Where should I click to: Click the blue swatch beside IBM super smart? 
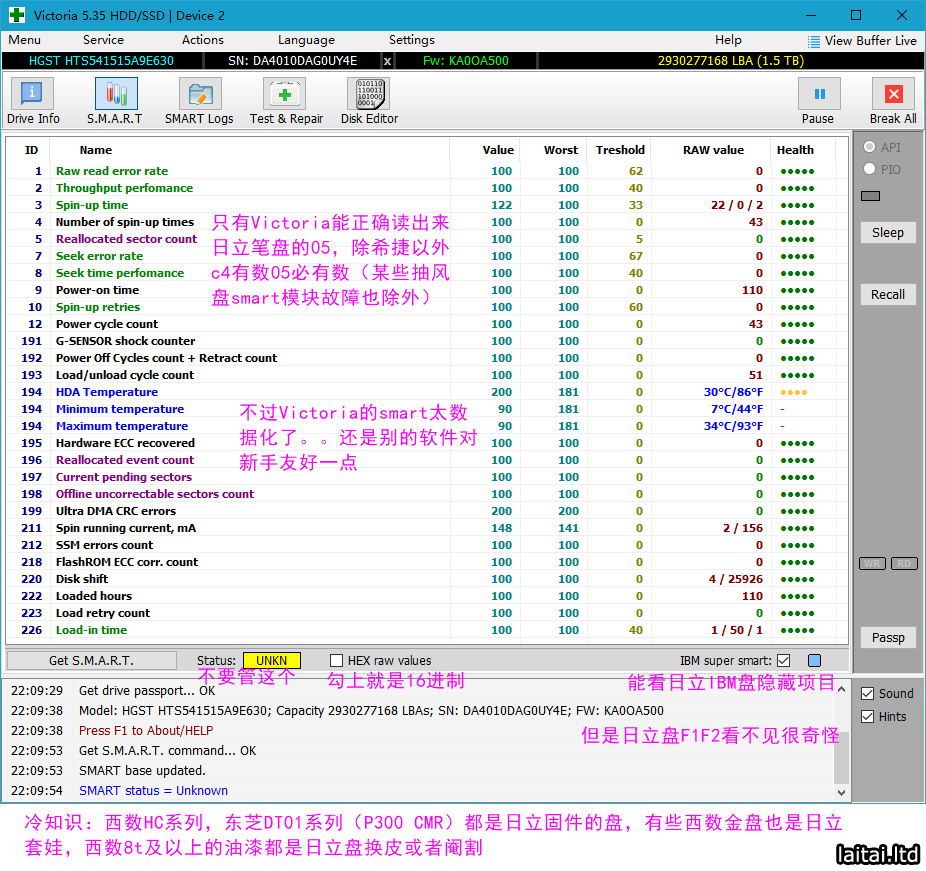tap(814, 661)
